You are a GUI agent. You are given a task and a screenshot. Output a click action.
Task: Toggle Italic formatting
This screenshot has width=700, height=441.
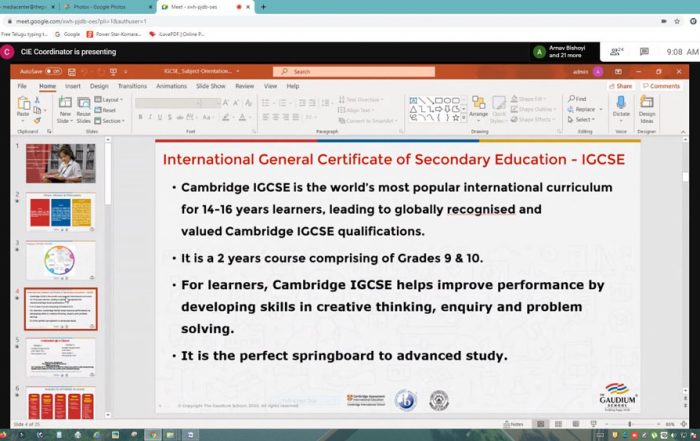coord(150,117)
